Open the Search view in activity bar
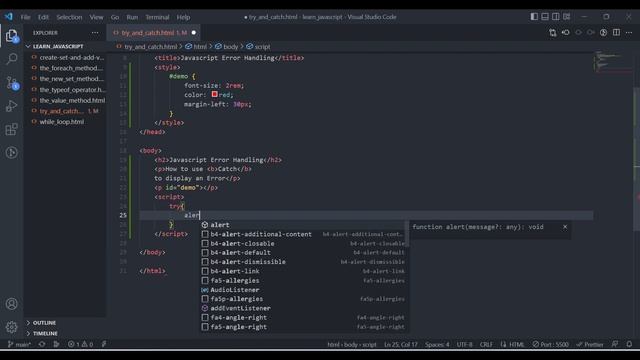 click(12, 59)
